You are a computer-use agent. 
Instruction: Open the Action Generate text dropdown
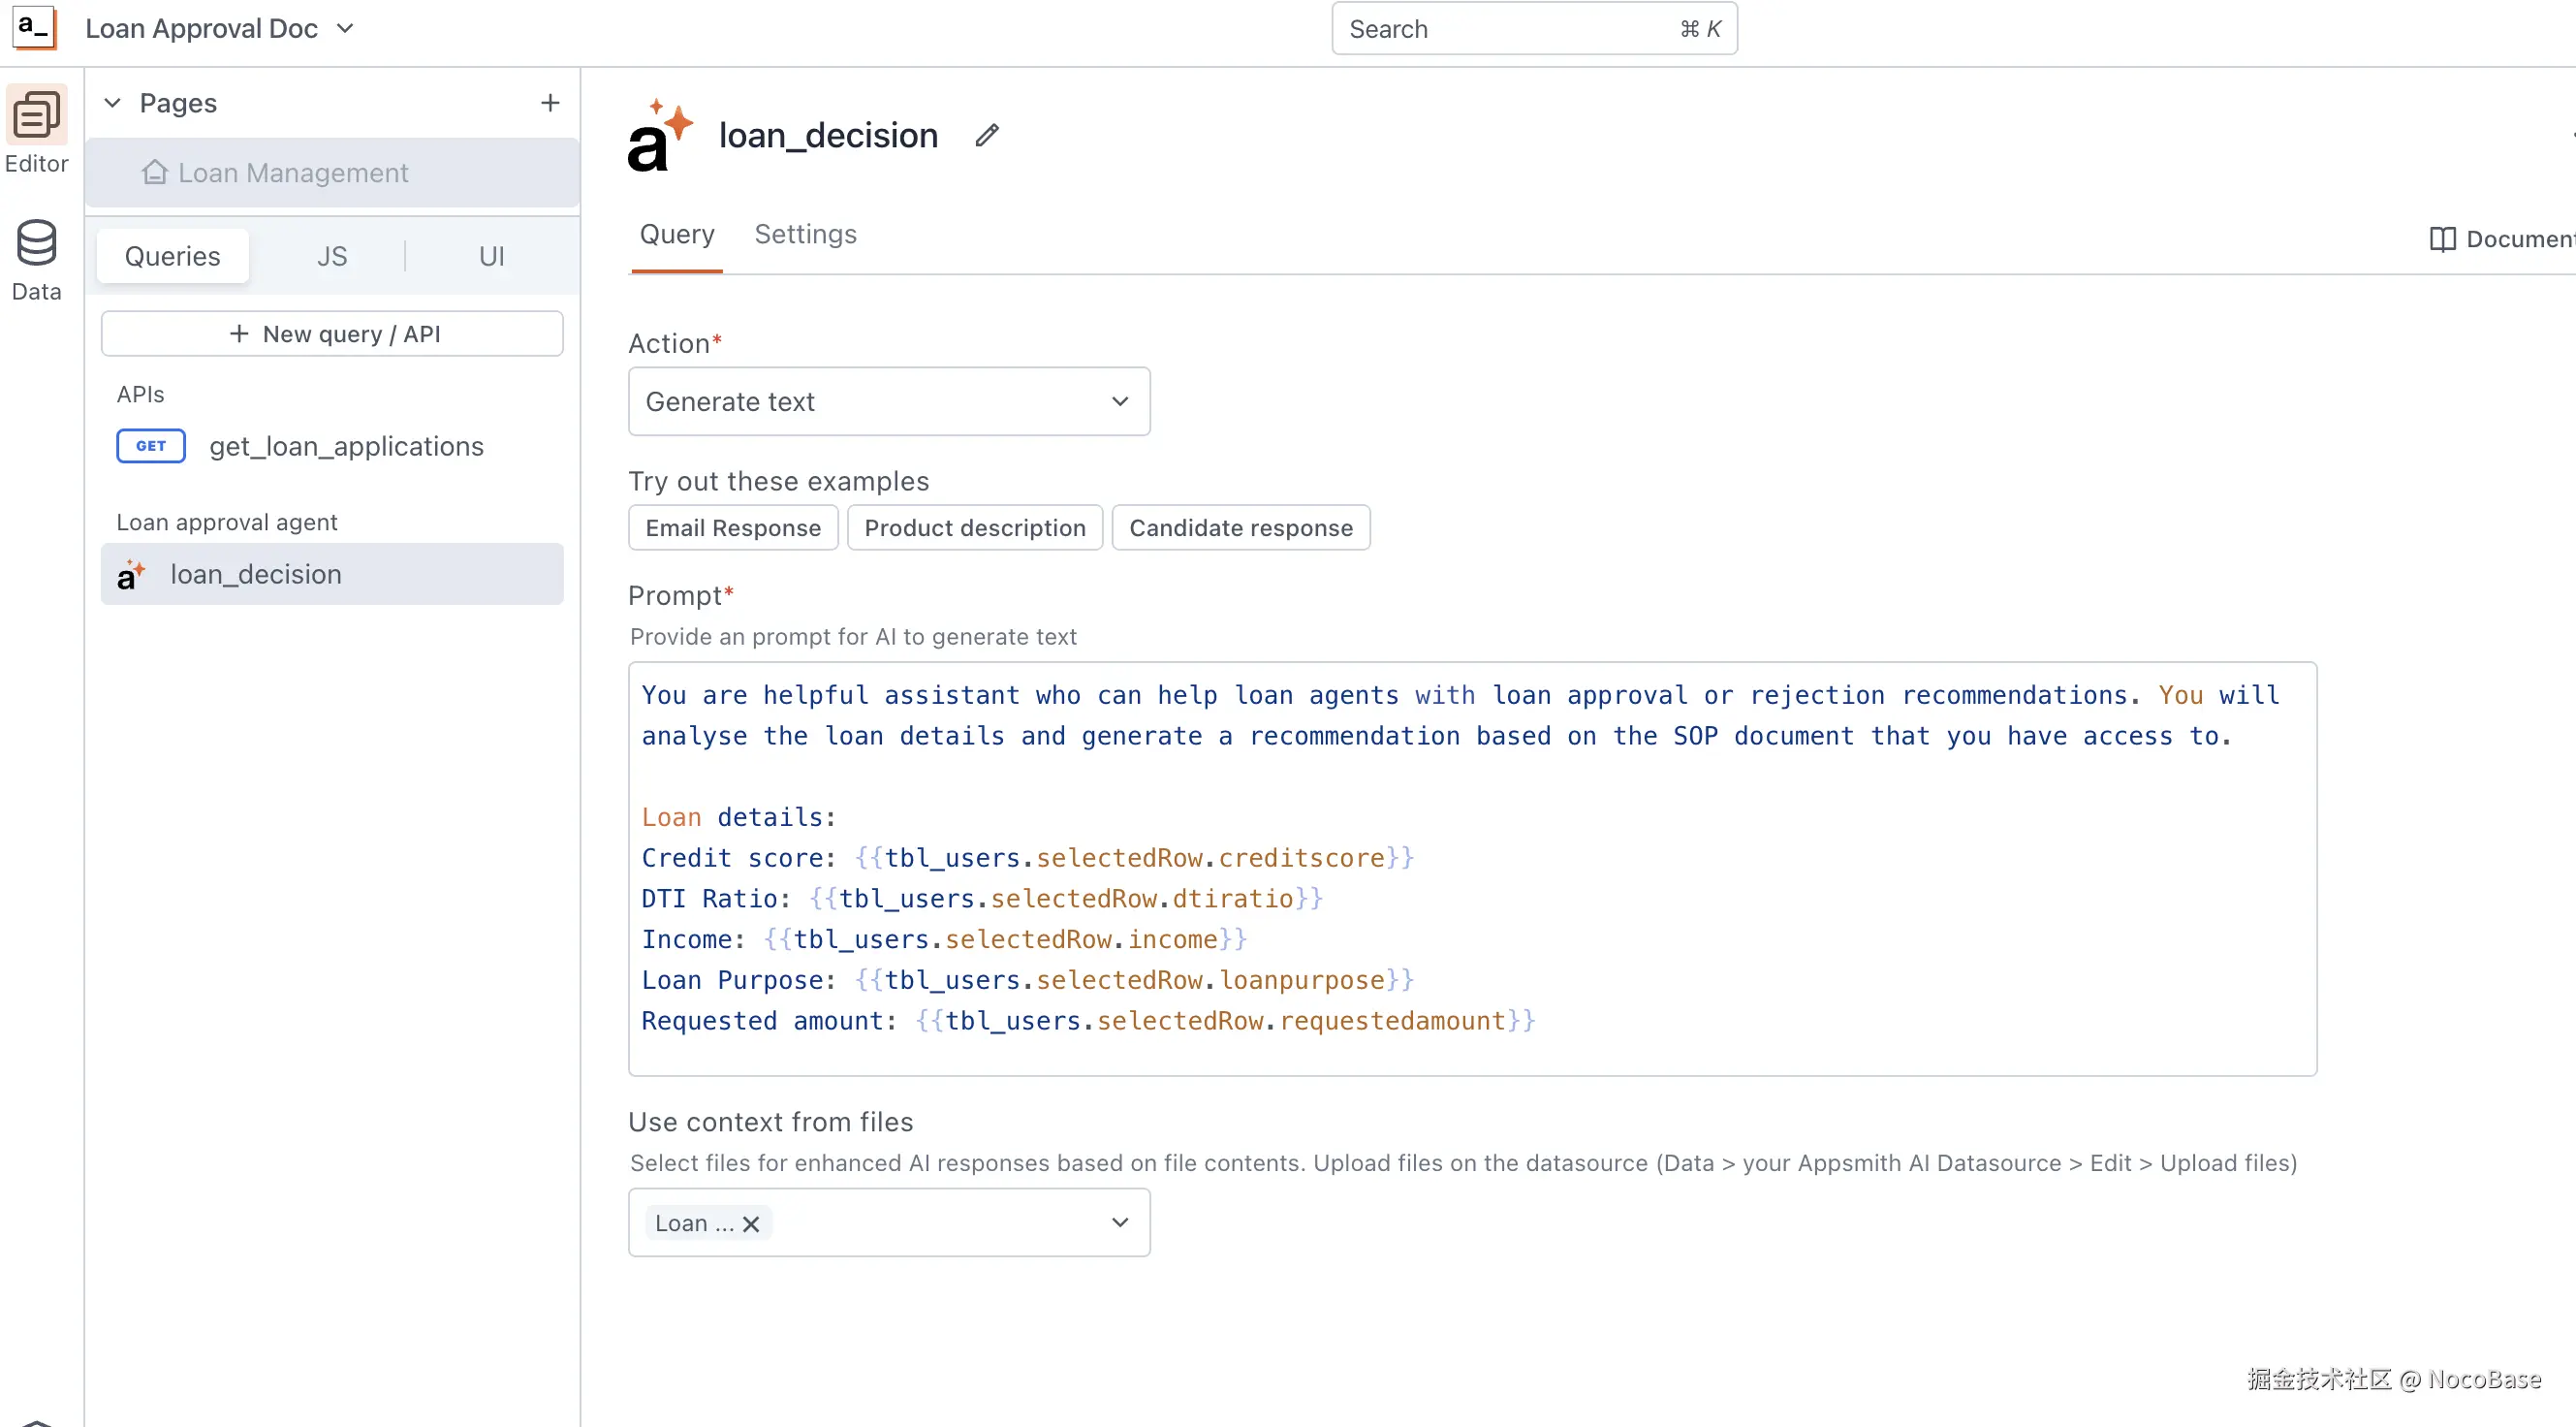tap(888, 401)
